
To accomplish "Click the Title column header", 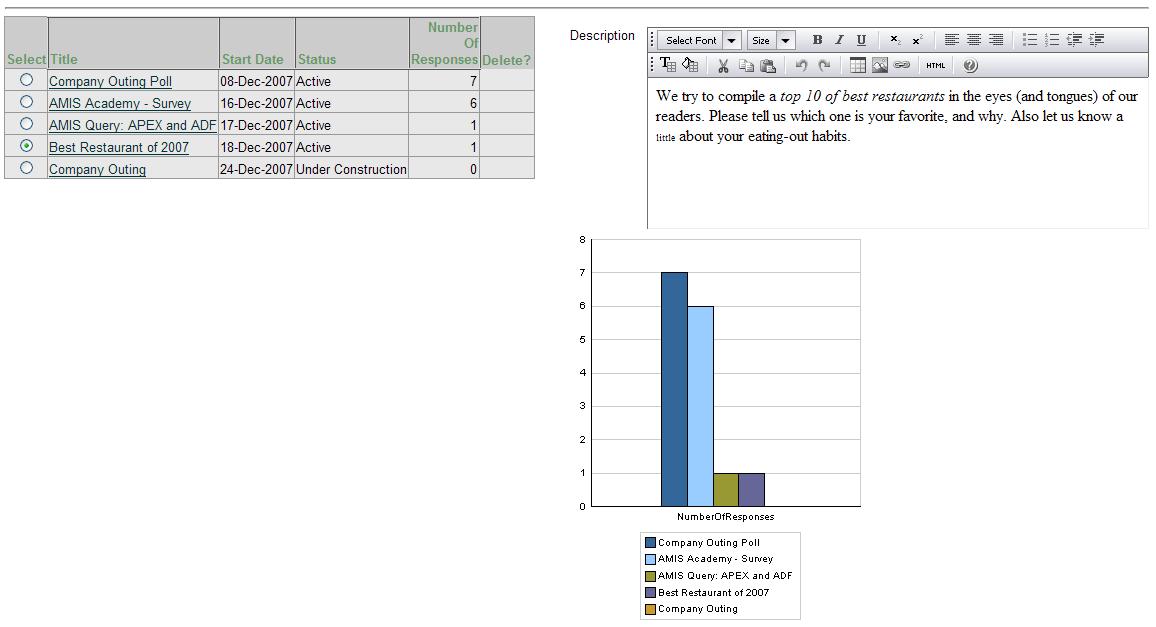I will (x=64, y=60).
